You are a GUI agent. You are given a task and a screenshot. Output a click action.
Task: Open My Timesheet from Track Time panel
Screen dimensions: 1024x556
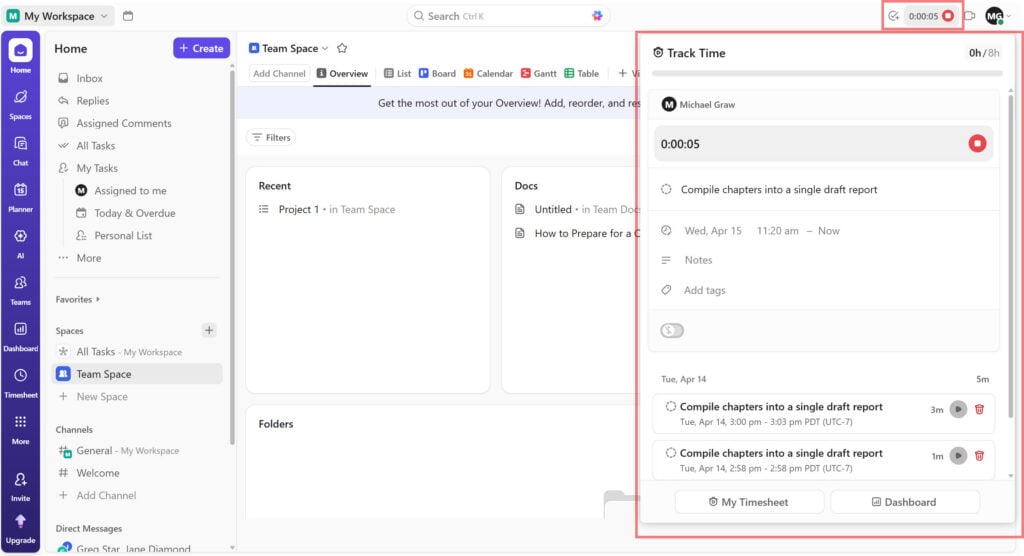point(749,502)
